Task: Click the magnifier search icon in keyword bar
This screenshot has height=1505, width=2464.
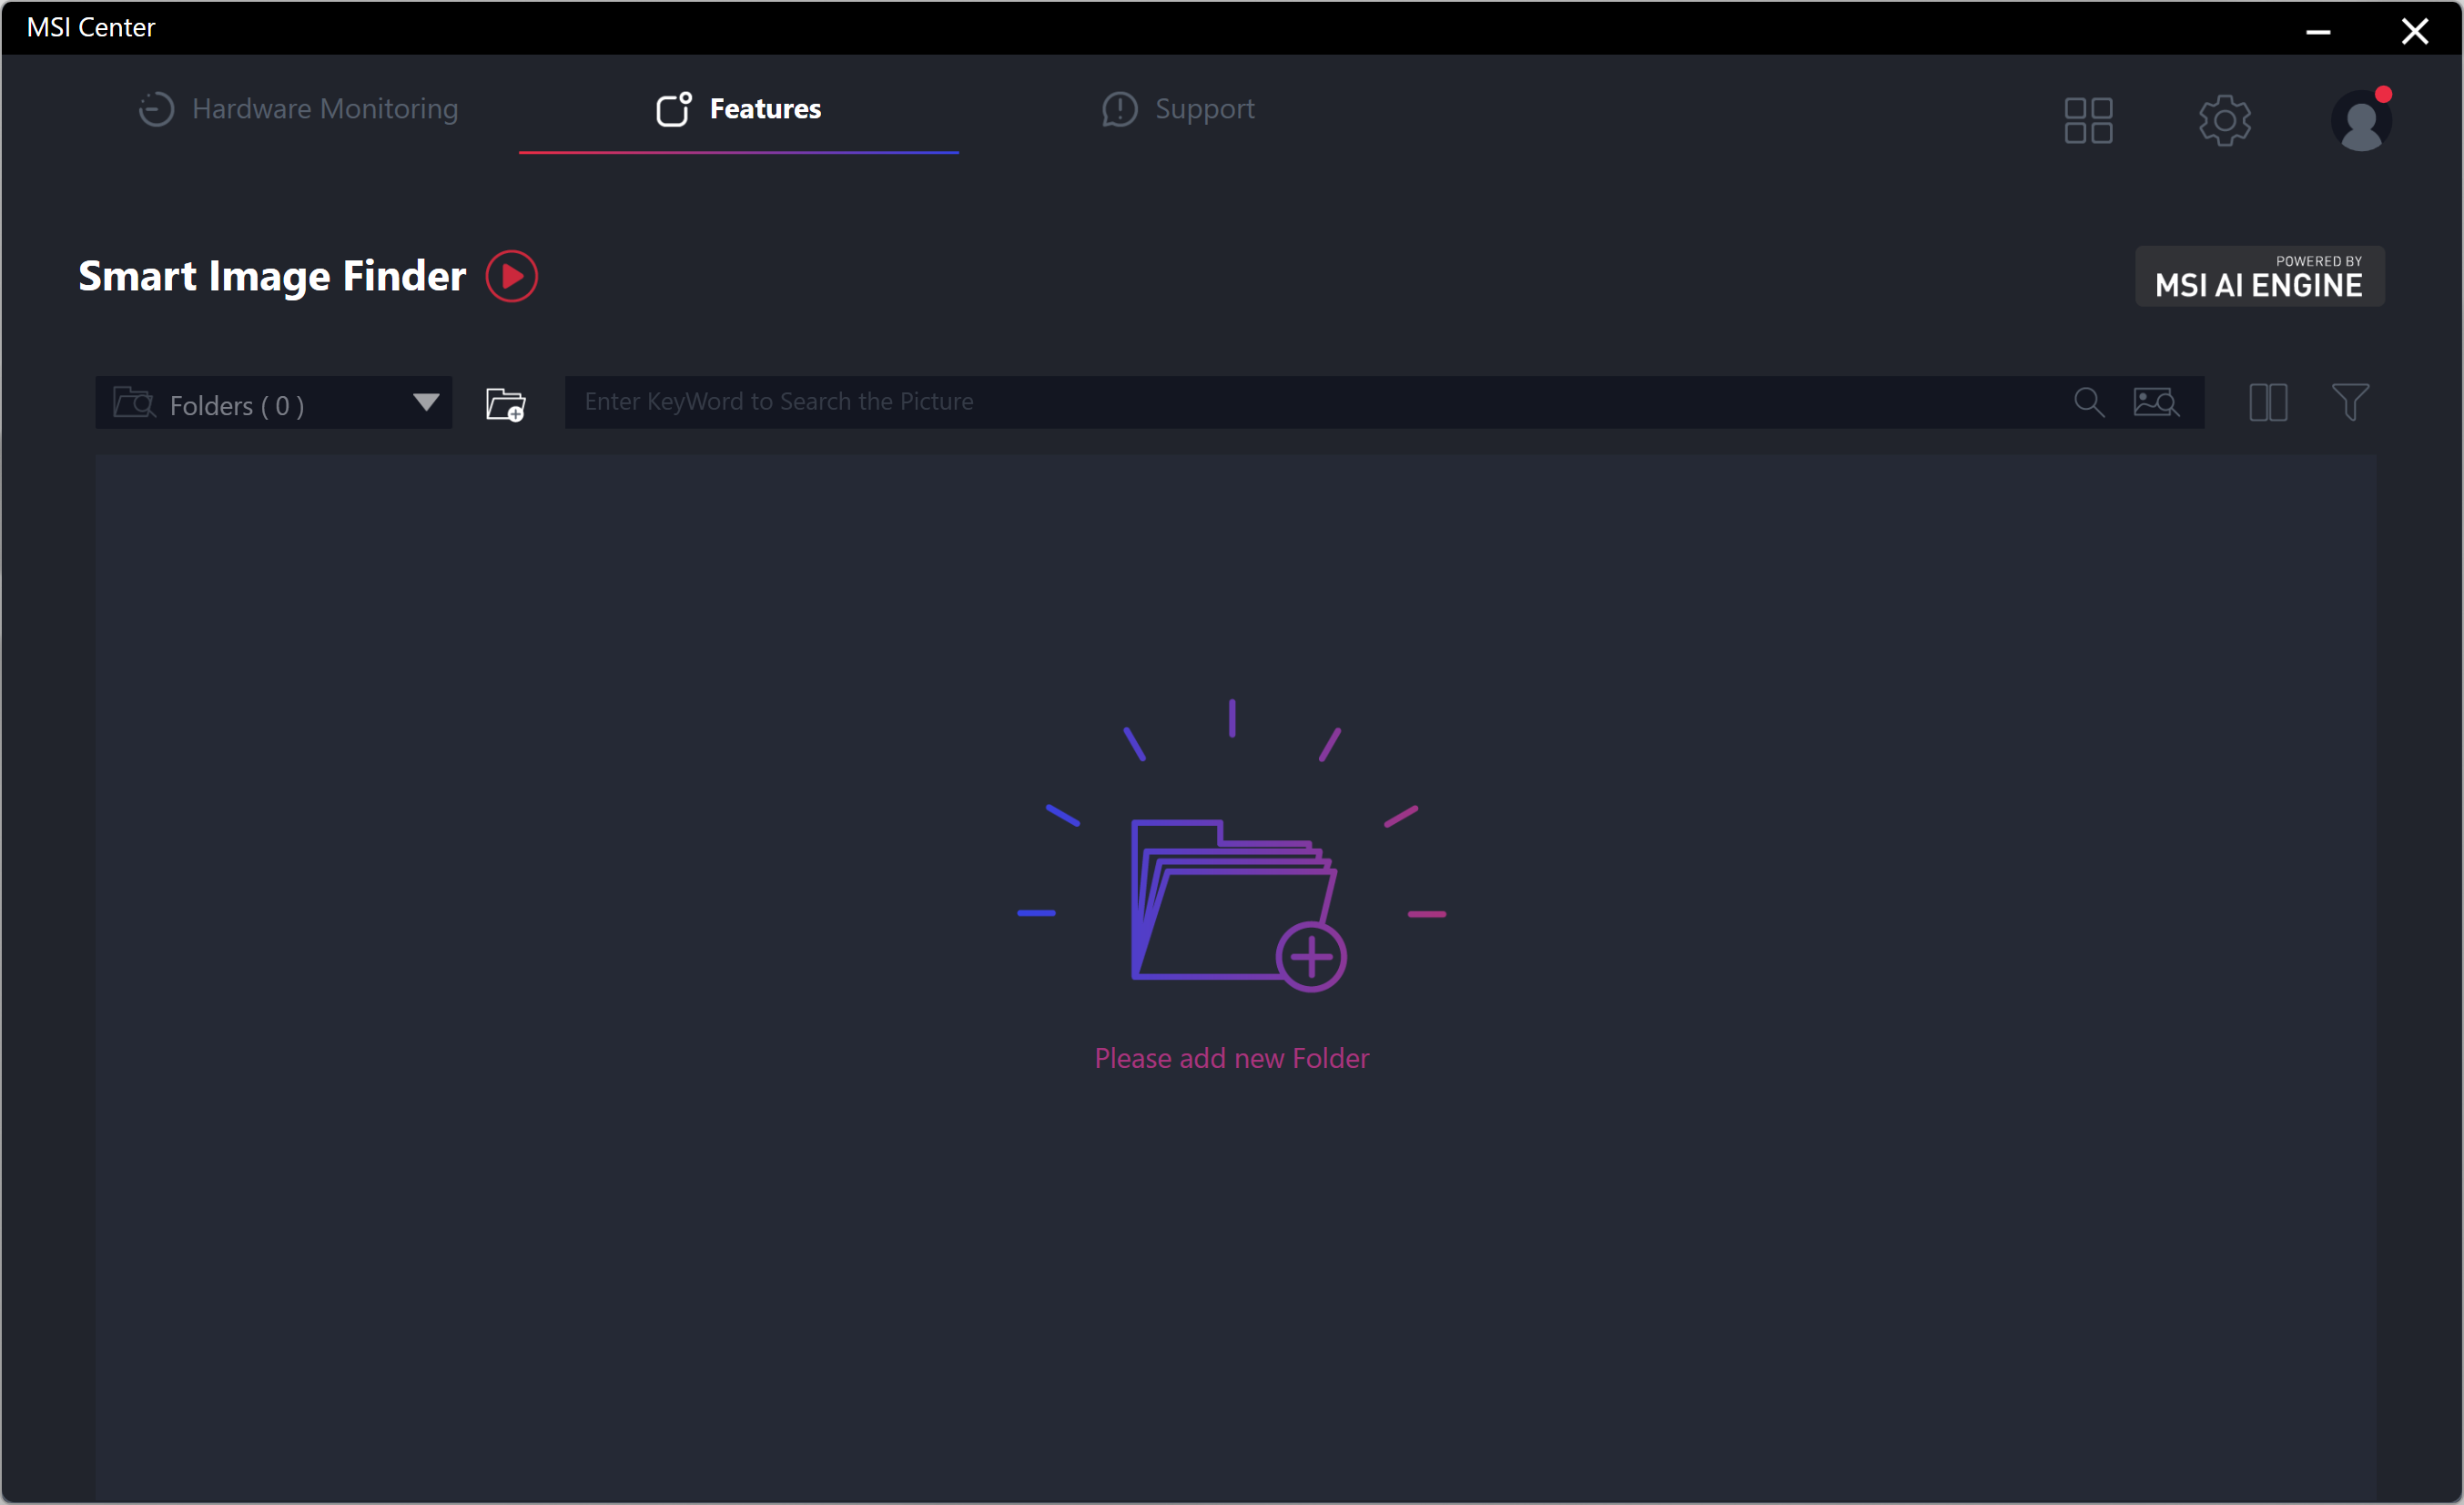Action: pyautogui.click(x=2088, y=402)
